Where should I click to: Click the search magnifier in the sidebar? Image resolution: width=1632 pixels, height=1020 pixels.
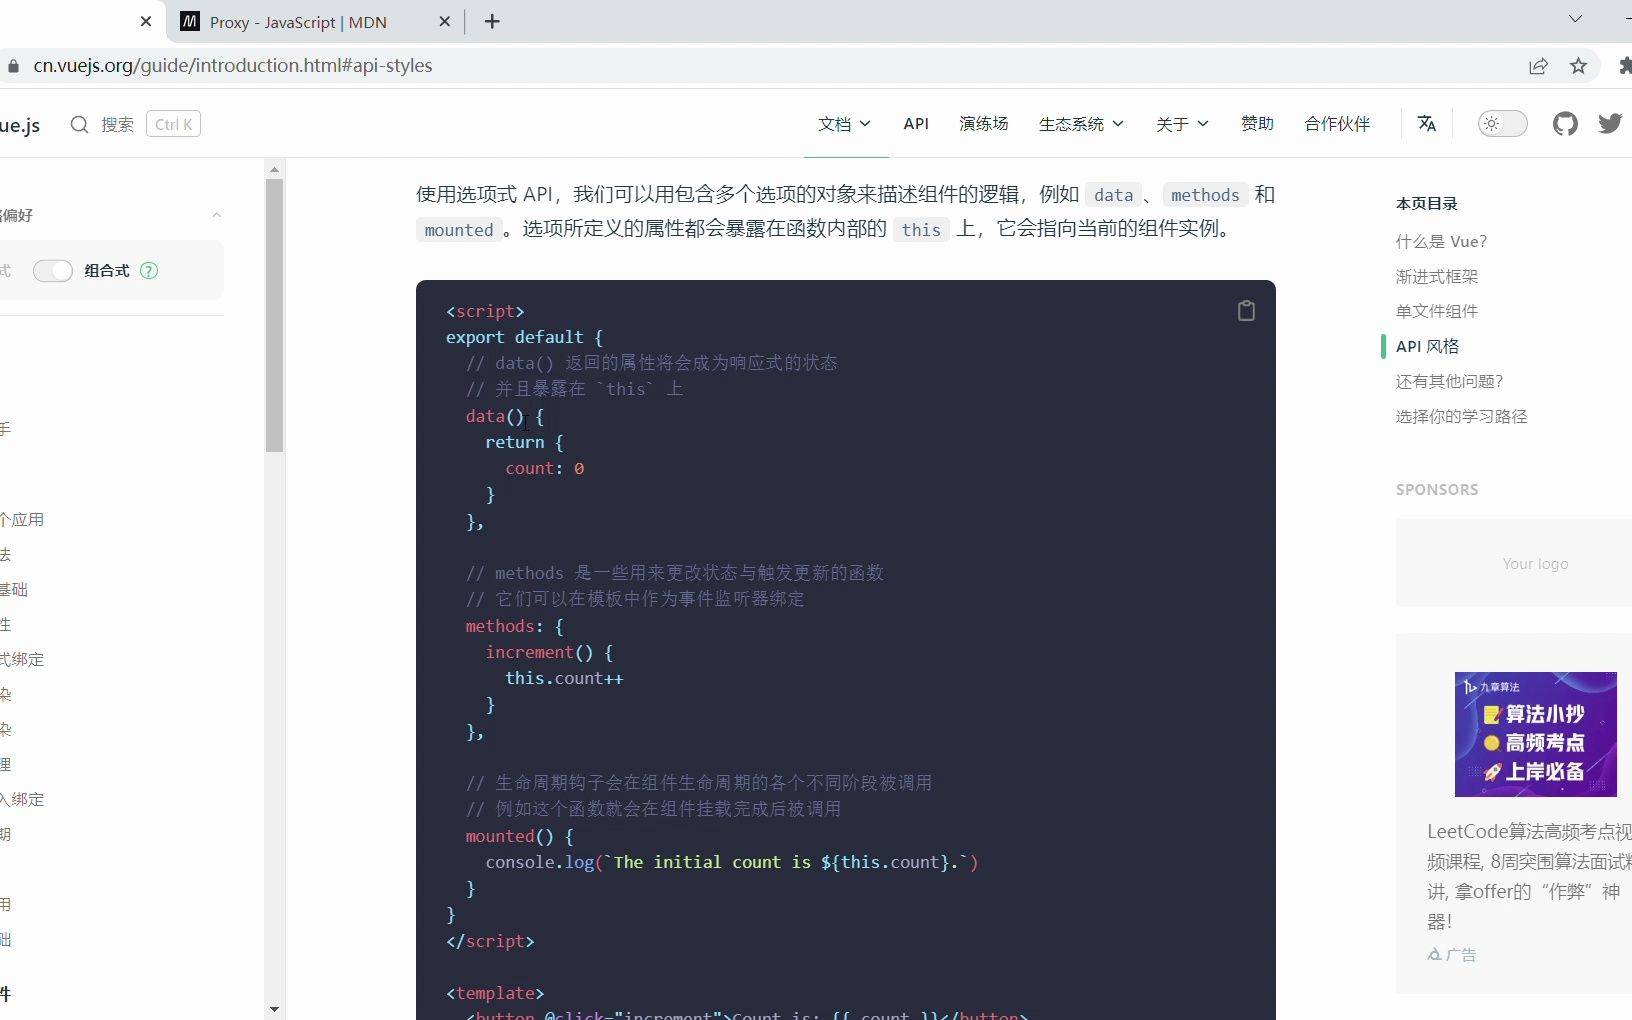[x=80, y=124]
